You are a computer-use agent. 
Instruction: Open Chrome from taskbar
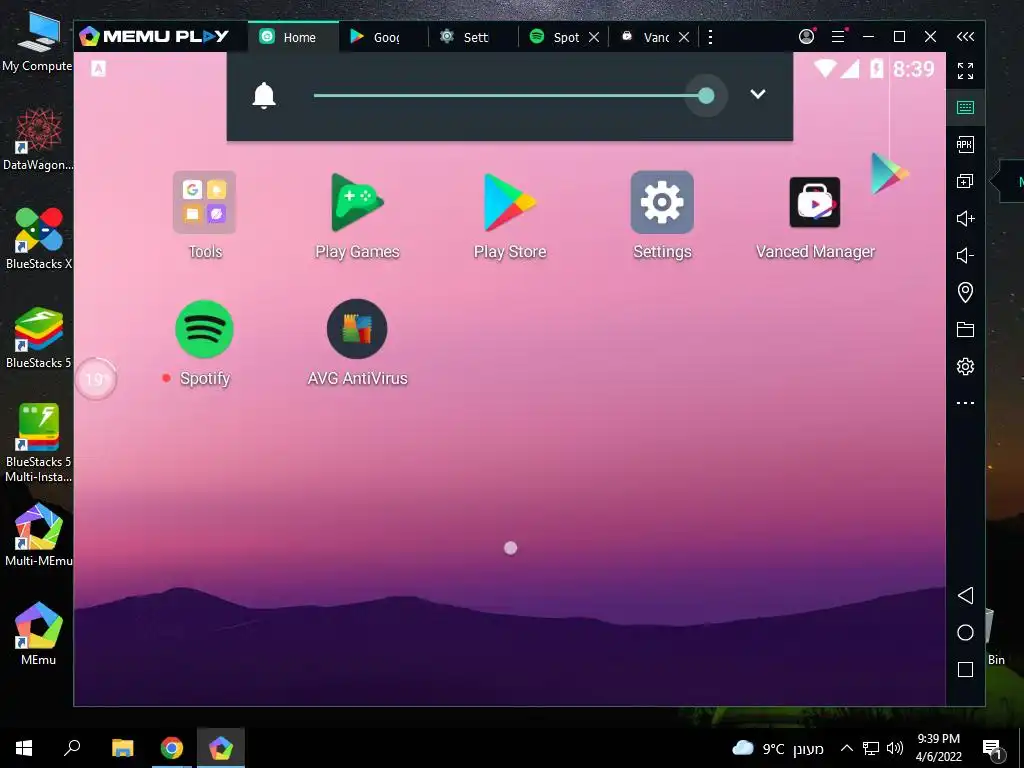point(172,748)
